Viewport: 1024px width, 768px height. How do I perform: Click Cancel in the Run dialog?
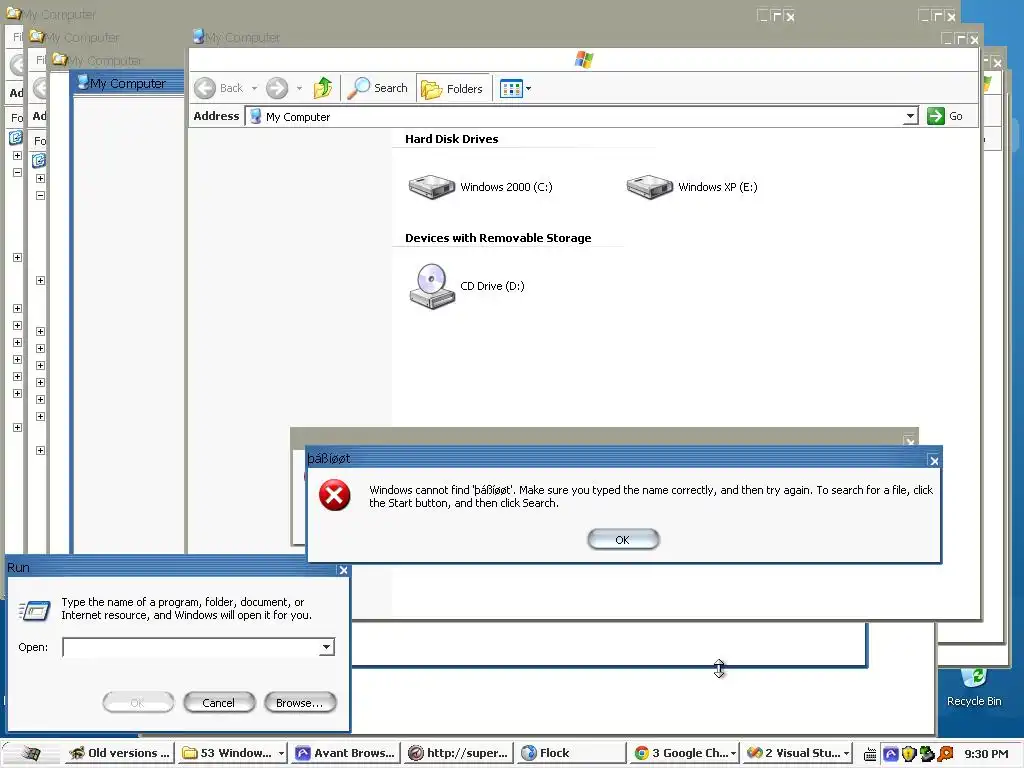pyautogui.click(x=219, y=703)
